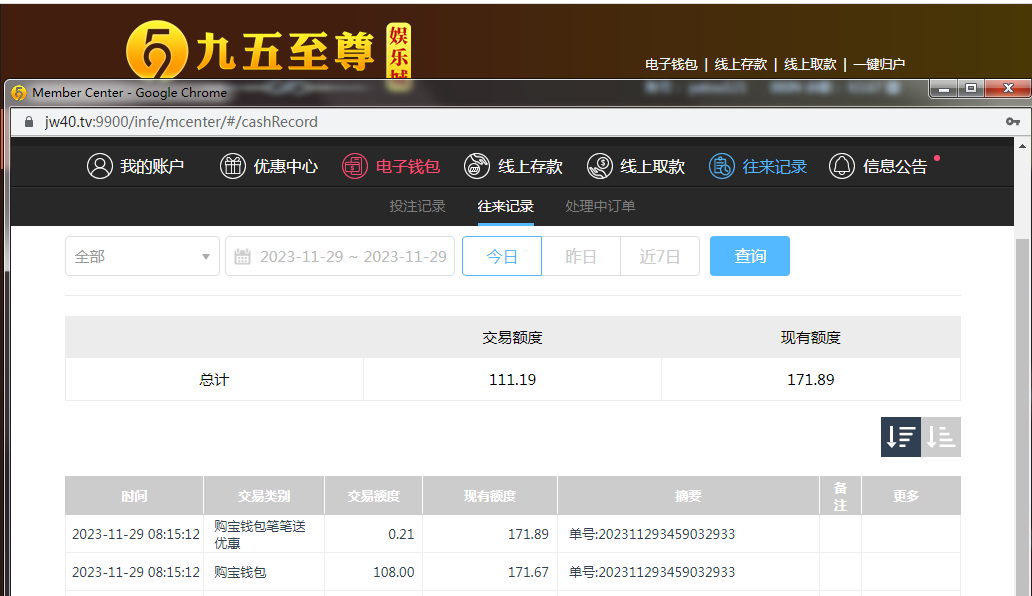Open 电子钱包 wallet icon
The height and width of the screenshot is (596, 1032).
click(x=354, y=166)
